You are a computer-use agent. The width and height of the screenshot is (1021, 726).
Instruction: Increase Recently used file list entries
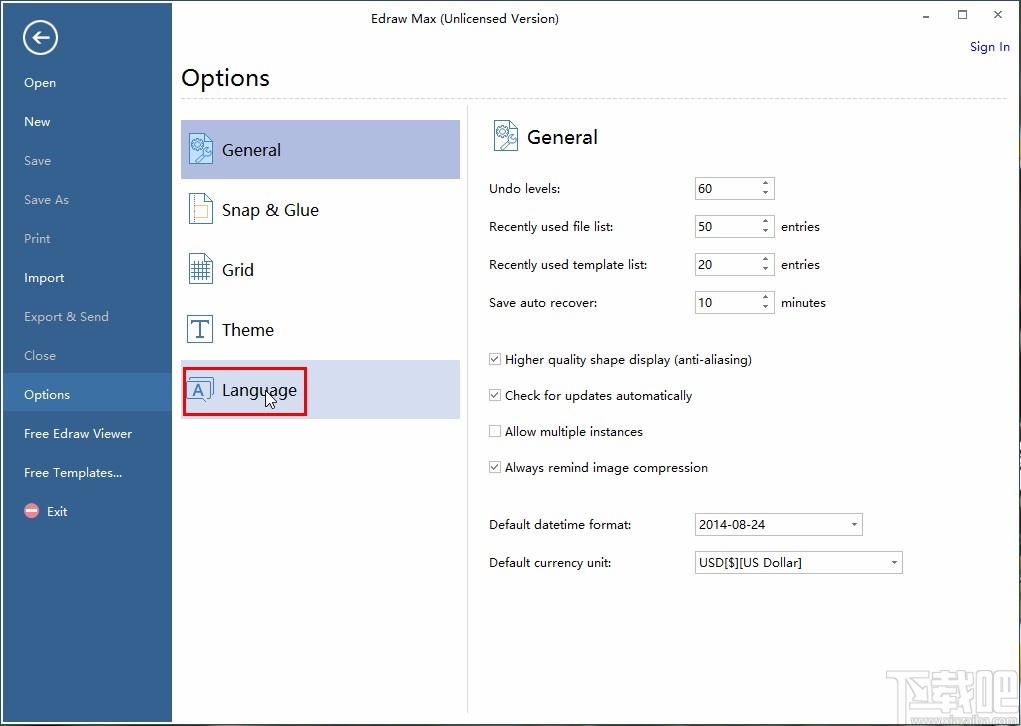point(766,221)
